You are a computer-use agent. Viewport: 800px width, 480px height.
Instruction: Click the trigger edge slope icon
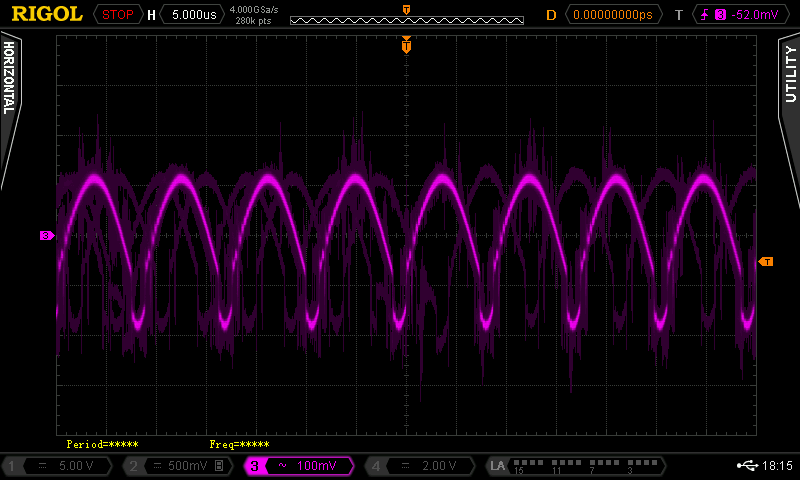705,15
